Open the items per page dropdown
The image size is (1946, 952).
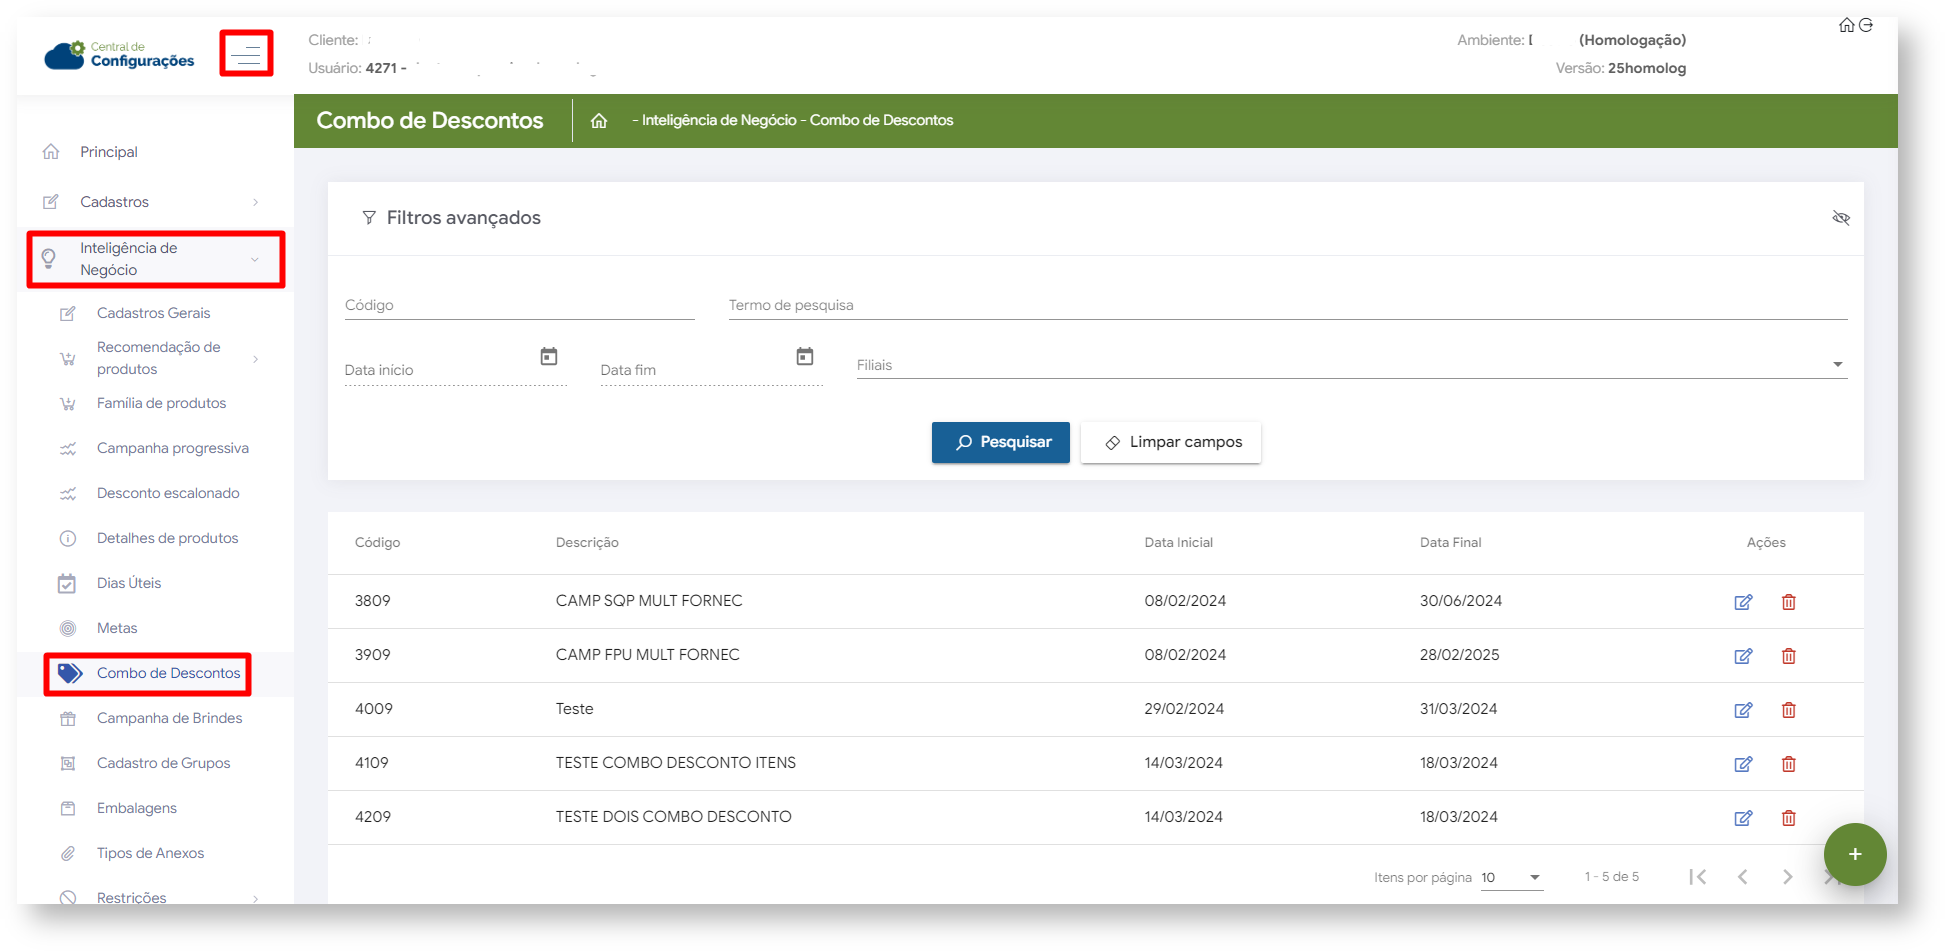coord(1511,877)
